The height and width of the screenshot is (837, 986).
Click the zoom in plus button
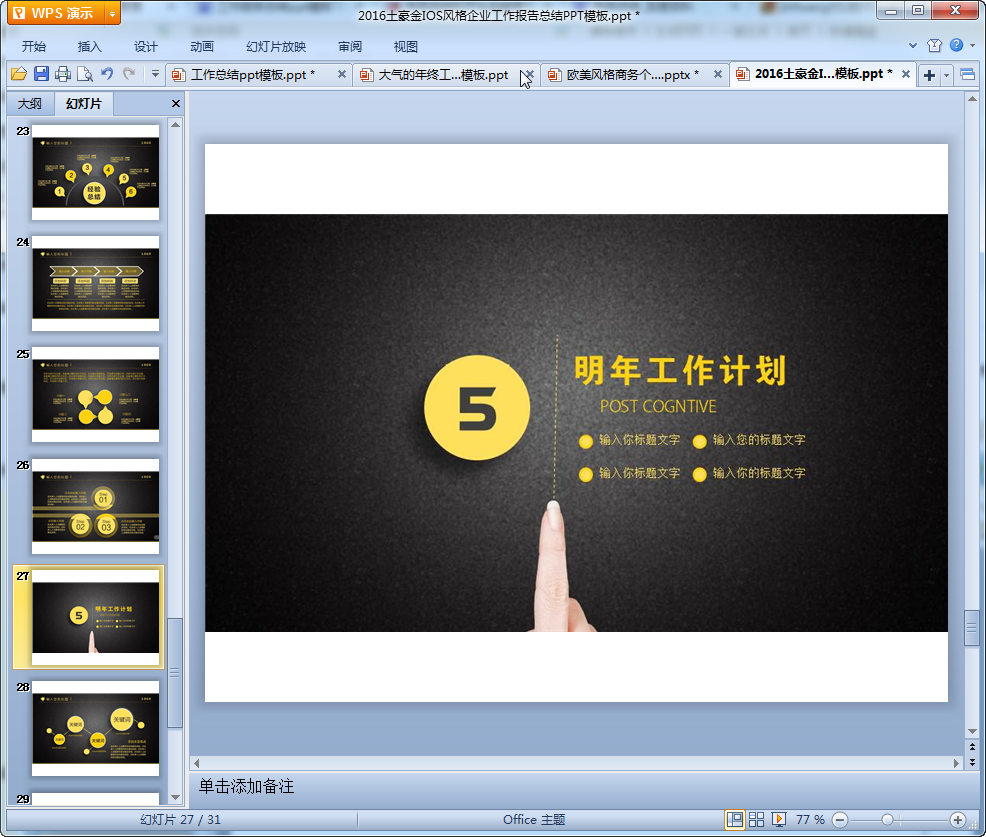pyautogui.click(x=957, y=819)
